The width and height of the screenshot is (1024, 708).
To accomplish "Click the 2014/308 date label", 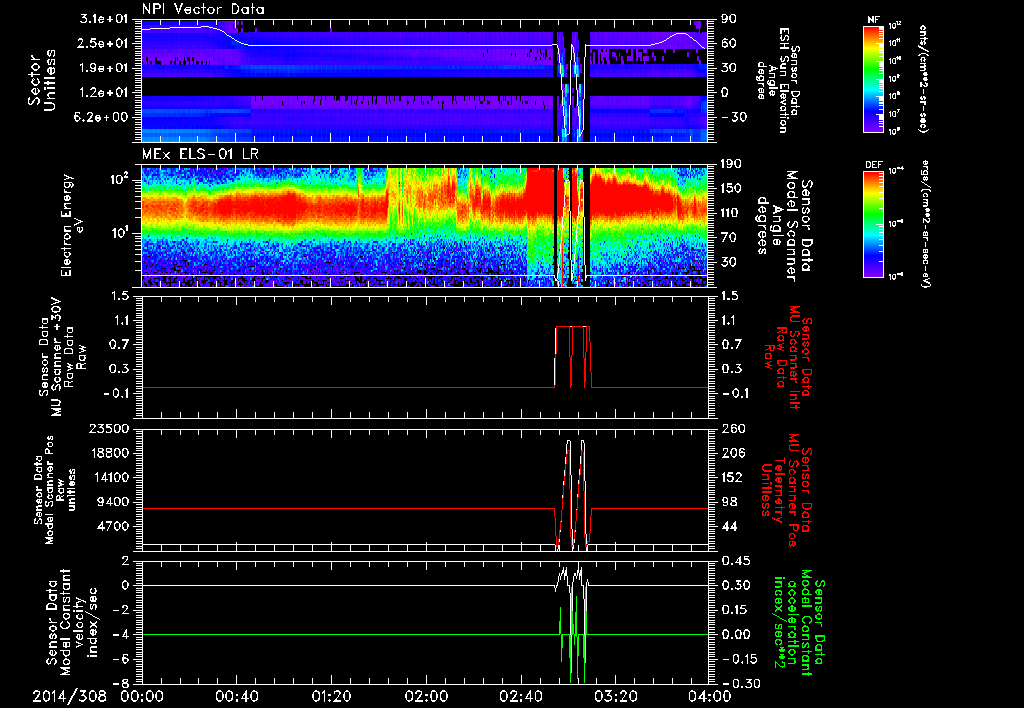I will pyautogui.click(x=67, y=695).
